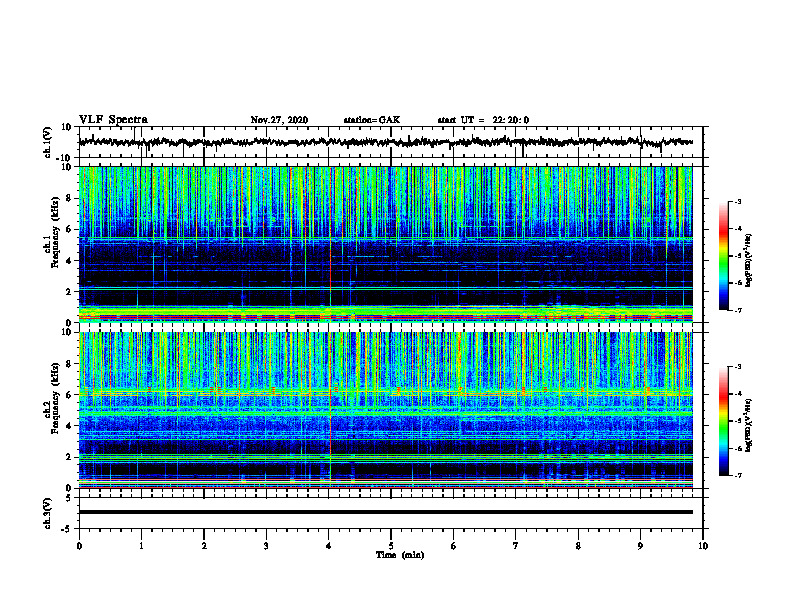Click the "-4" label on the lower color bar

pyautogui.click(x=738, y=394)
